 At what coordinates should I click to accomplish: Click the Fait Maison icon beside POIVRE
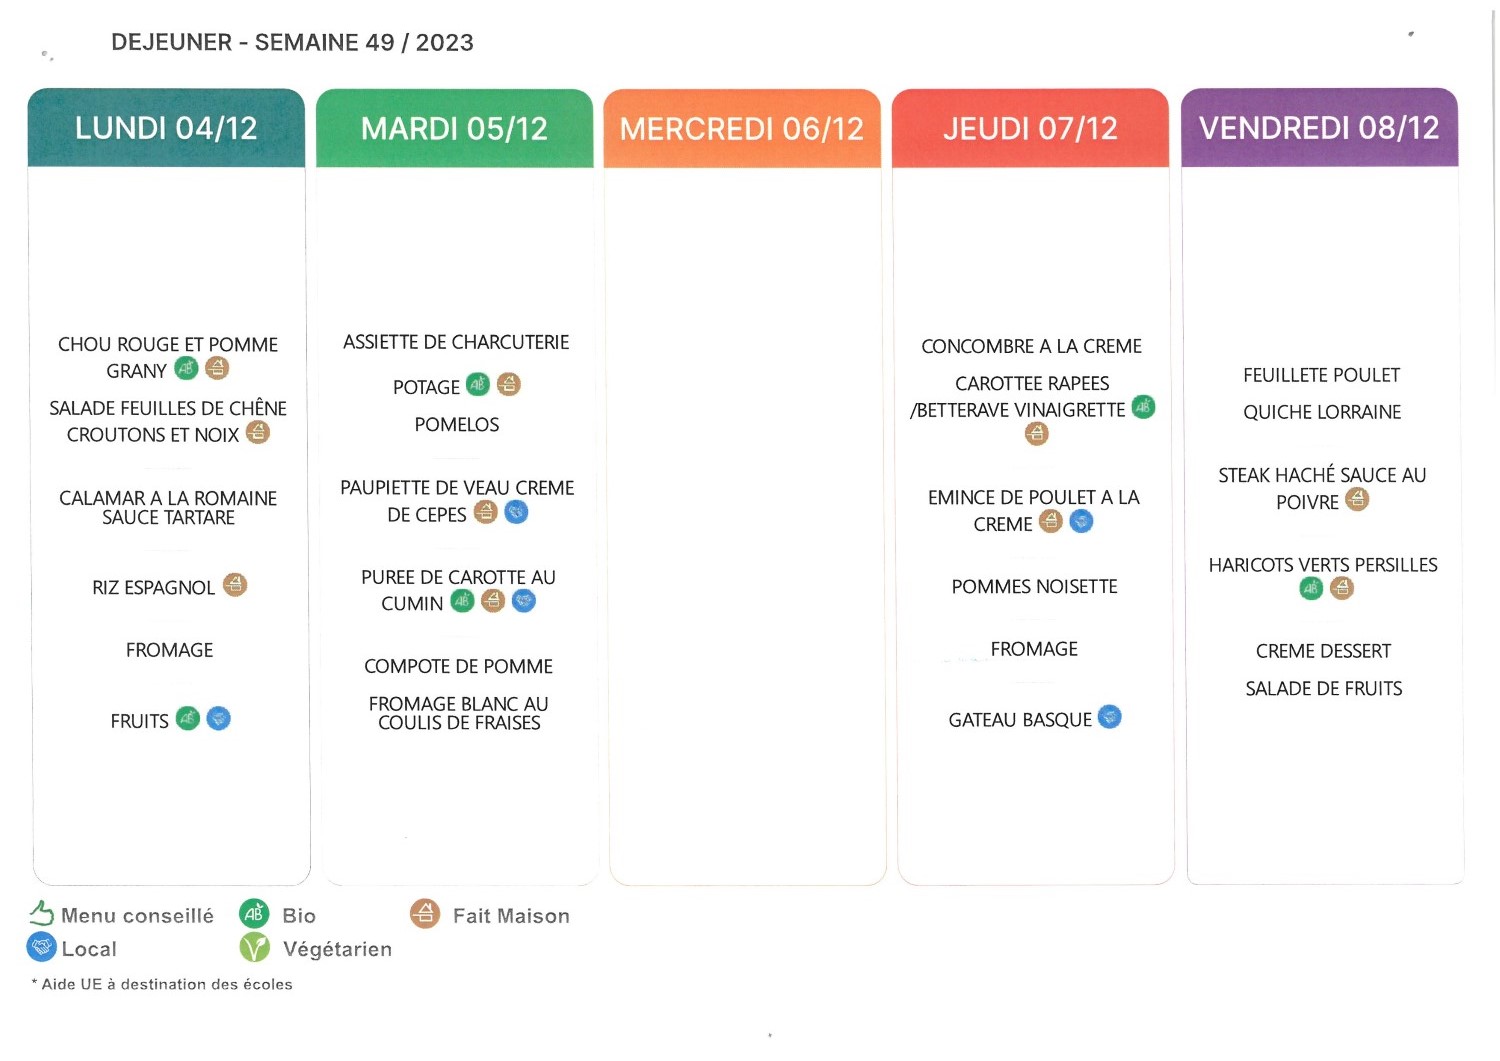(1357, 499)
